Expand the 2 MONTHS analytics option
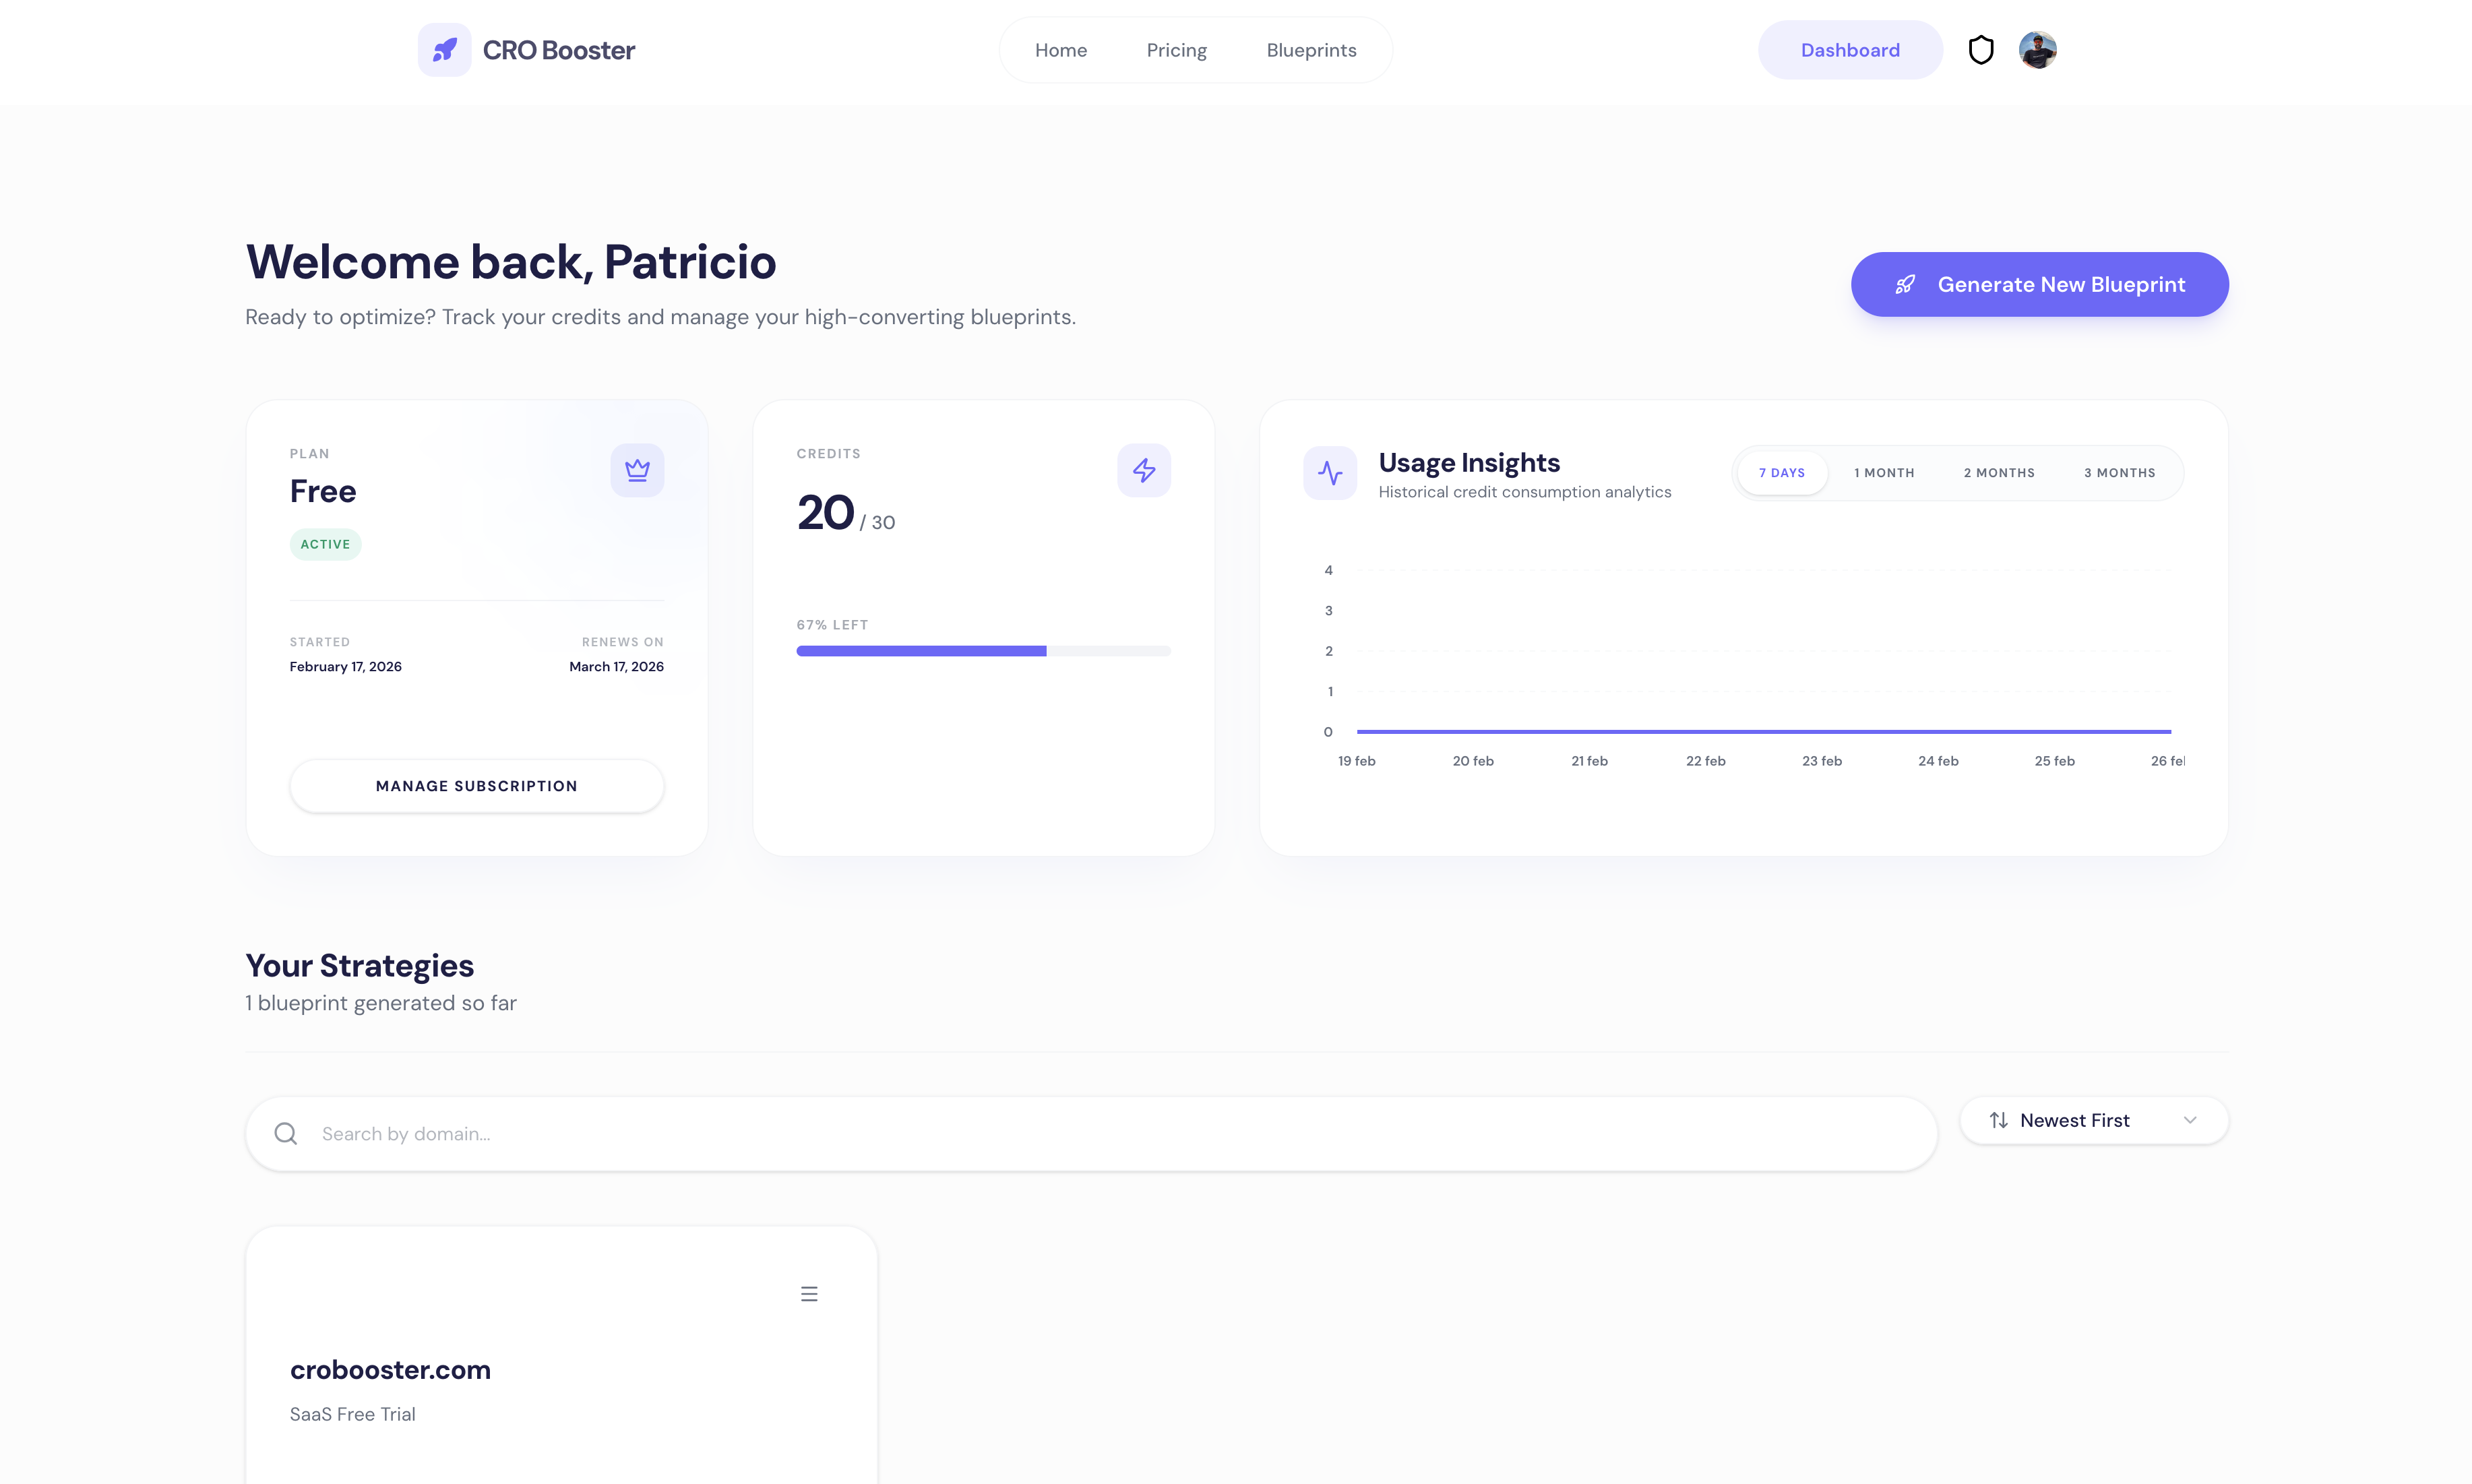Screen dimensions: 2472x1484 pyautogui.click(x=1998, y=472)
